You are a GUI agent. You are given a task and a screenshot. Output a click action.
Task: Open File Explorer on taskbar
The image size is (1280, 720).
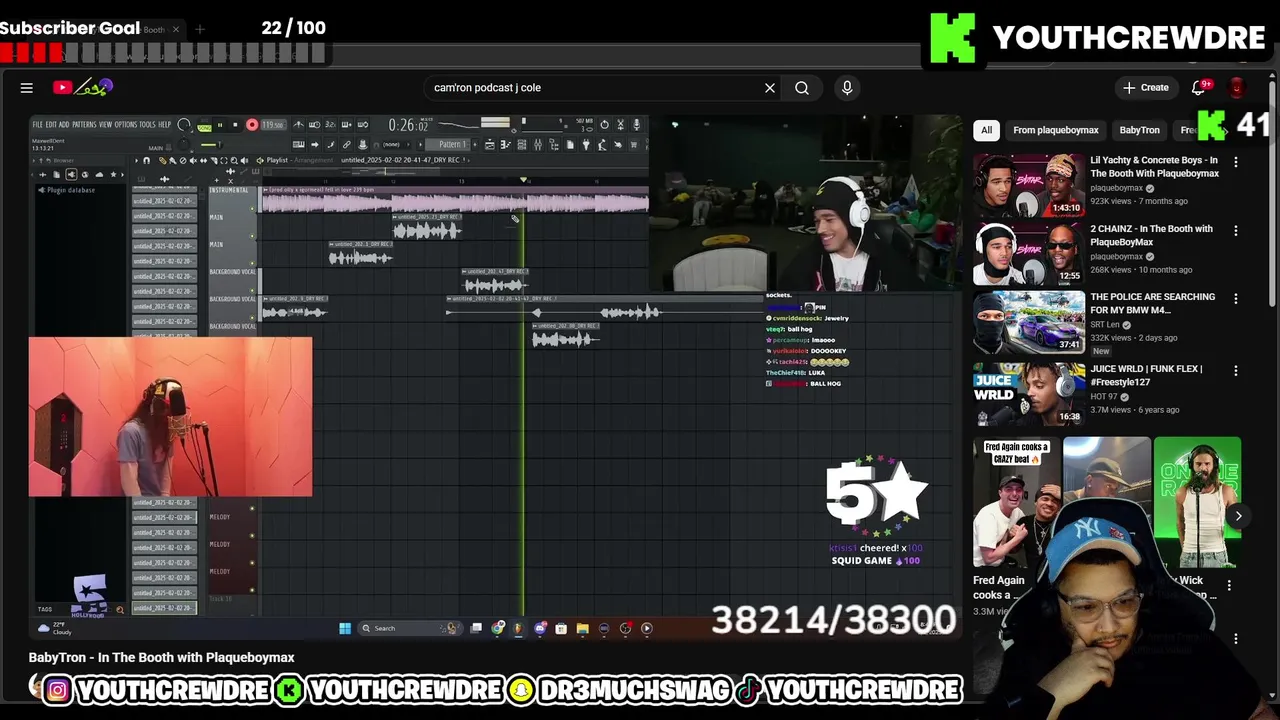point(582,628)
